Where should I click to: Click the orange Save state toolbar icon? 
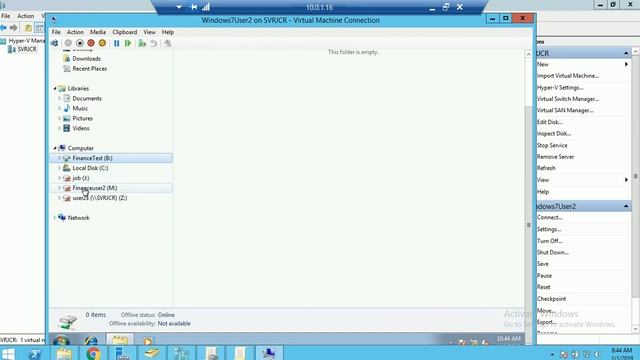(x=102, y=43)
